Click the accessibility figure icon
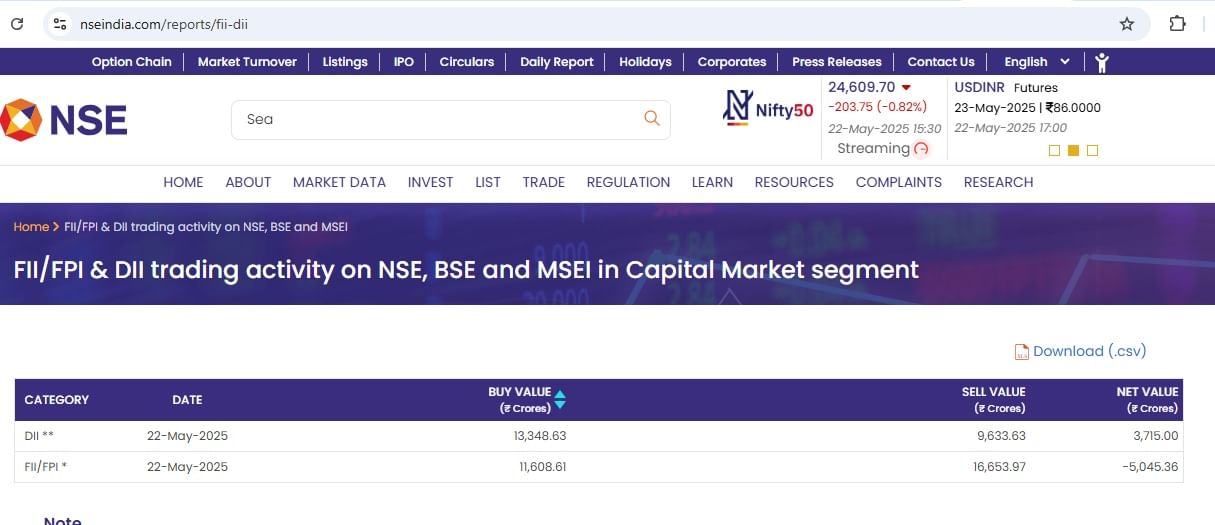This screenshot has width=1215, height=525. 1102,62
